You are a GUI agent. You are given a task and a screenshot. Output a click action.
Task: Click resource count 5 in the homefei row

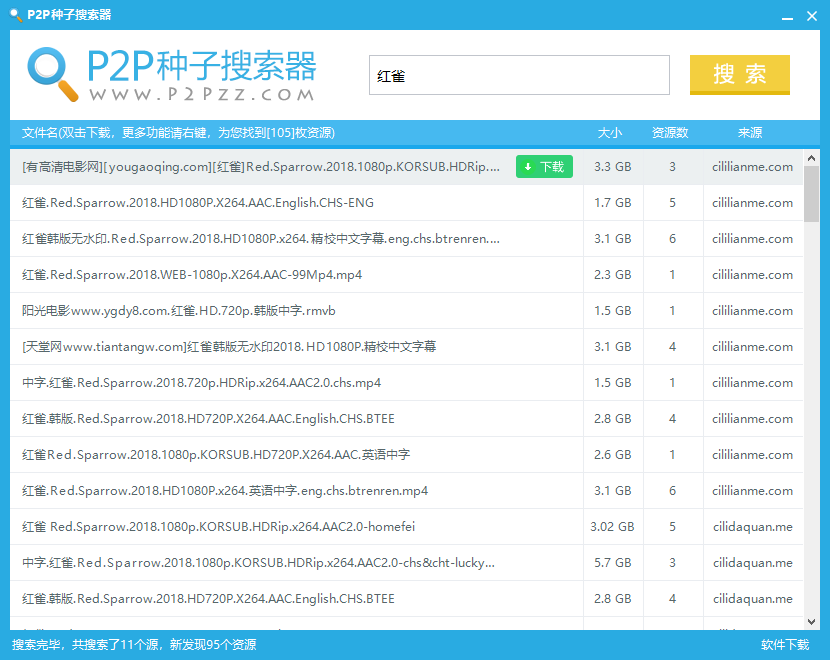pos(672,527)
